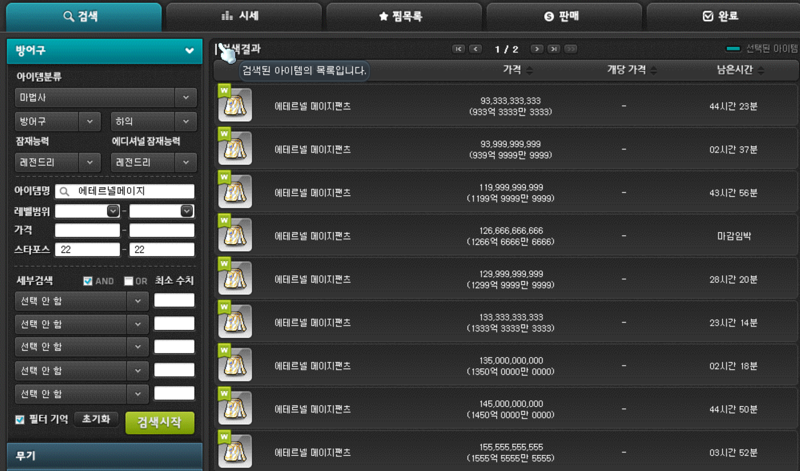Select the listing with 28시간 20분 remaining

pos(506,279)
